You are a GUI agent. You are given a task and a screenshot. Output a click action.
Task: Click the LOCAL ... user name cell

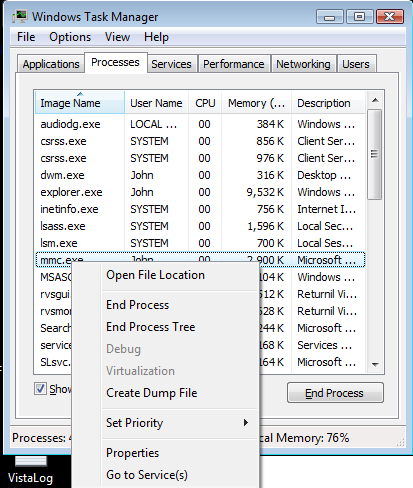coord(153,124)
